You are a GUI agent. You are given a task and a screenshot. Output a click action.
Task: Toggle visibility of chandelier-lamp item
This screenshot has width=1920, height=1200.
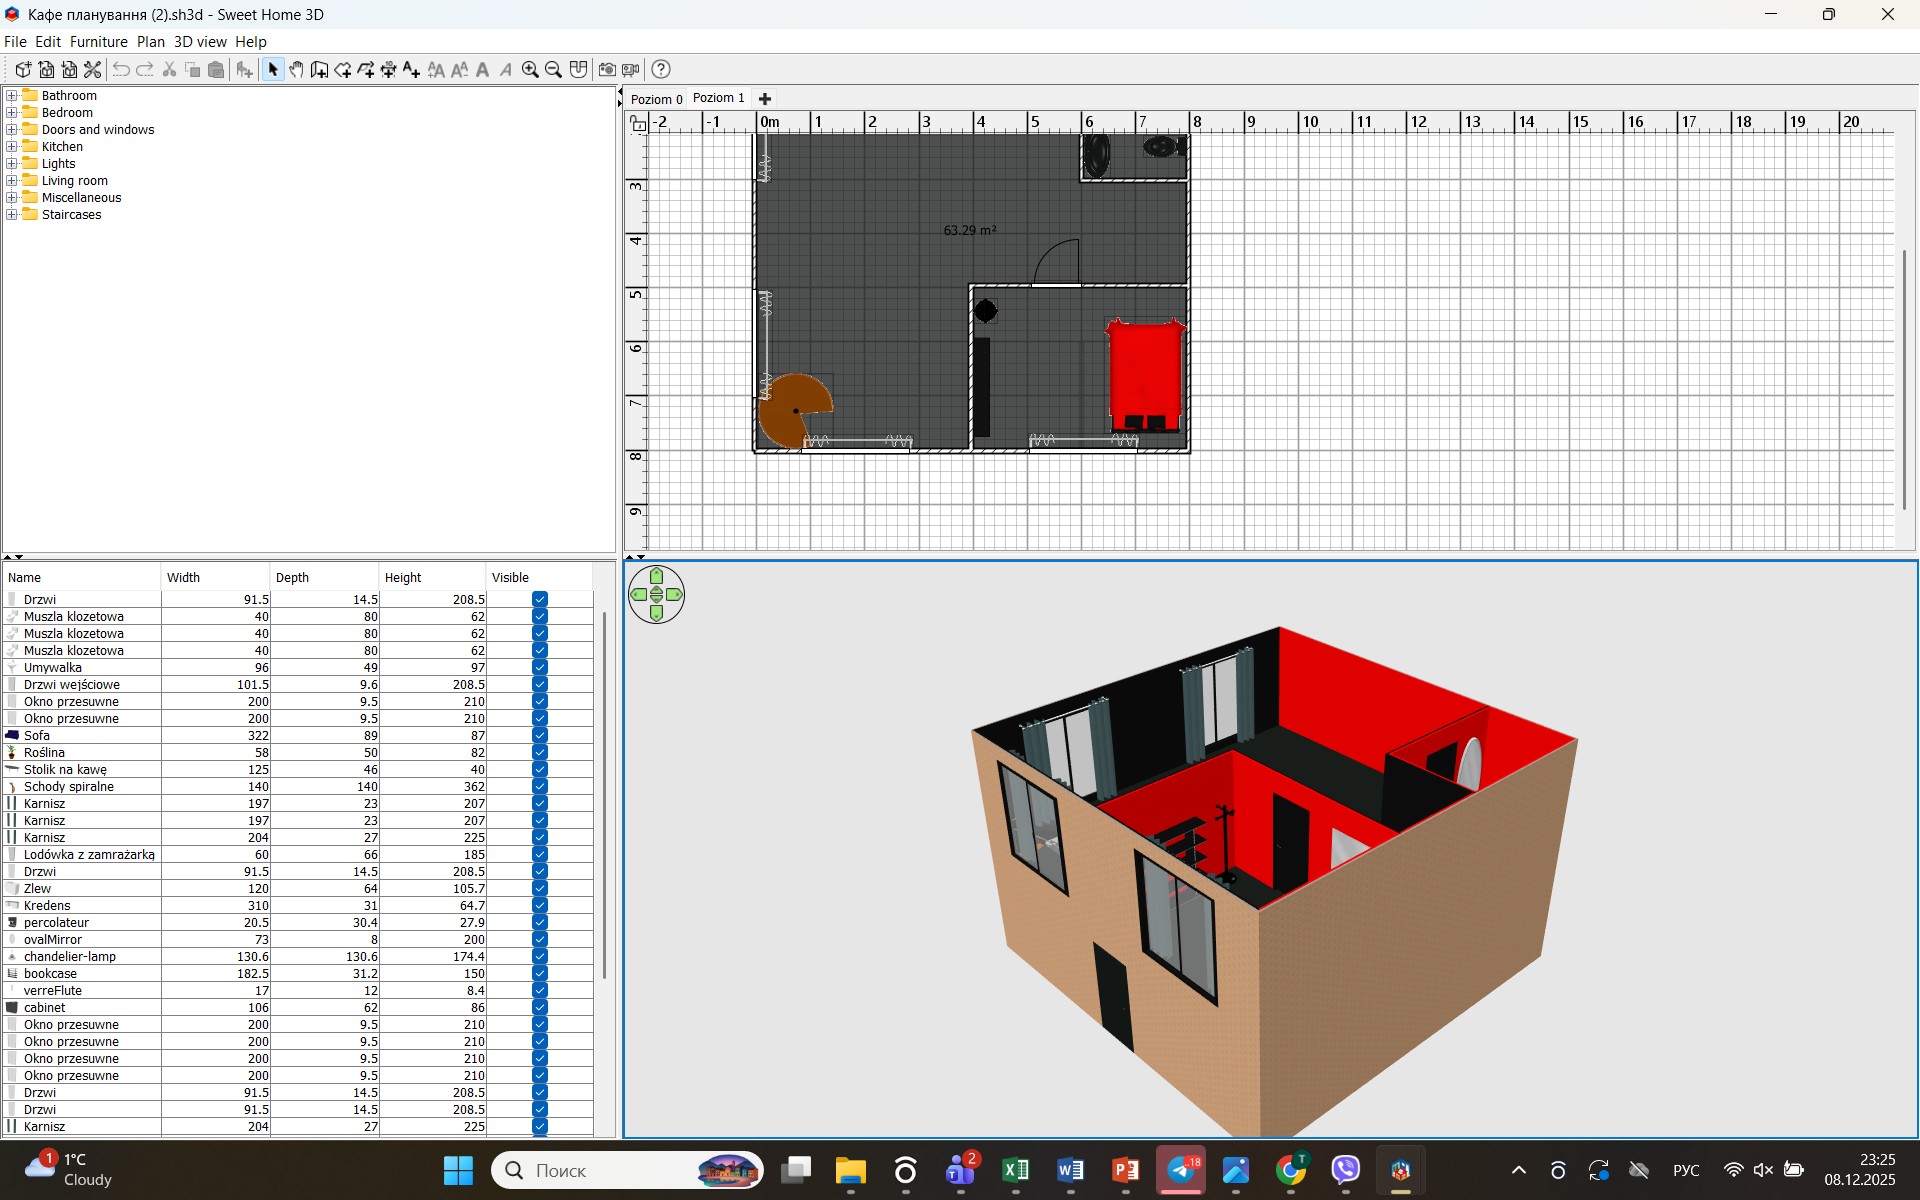[x=540, y=956]
